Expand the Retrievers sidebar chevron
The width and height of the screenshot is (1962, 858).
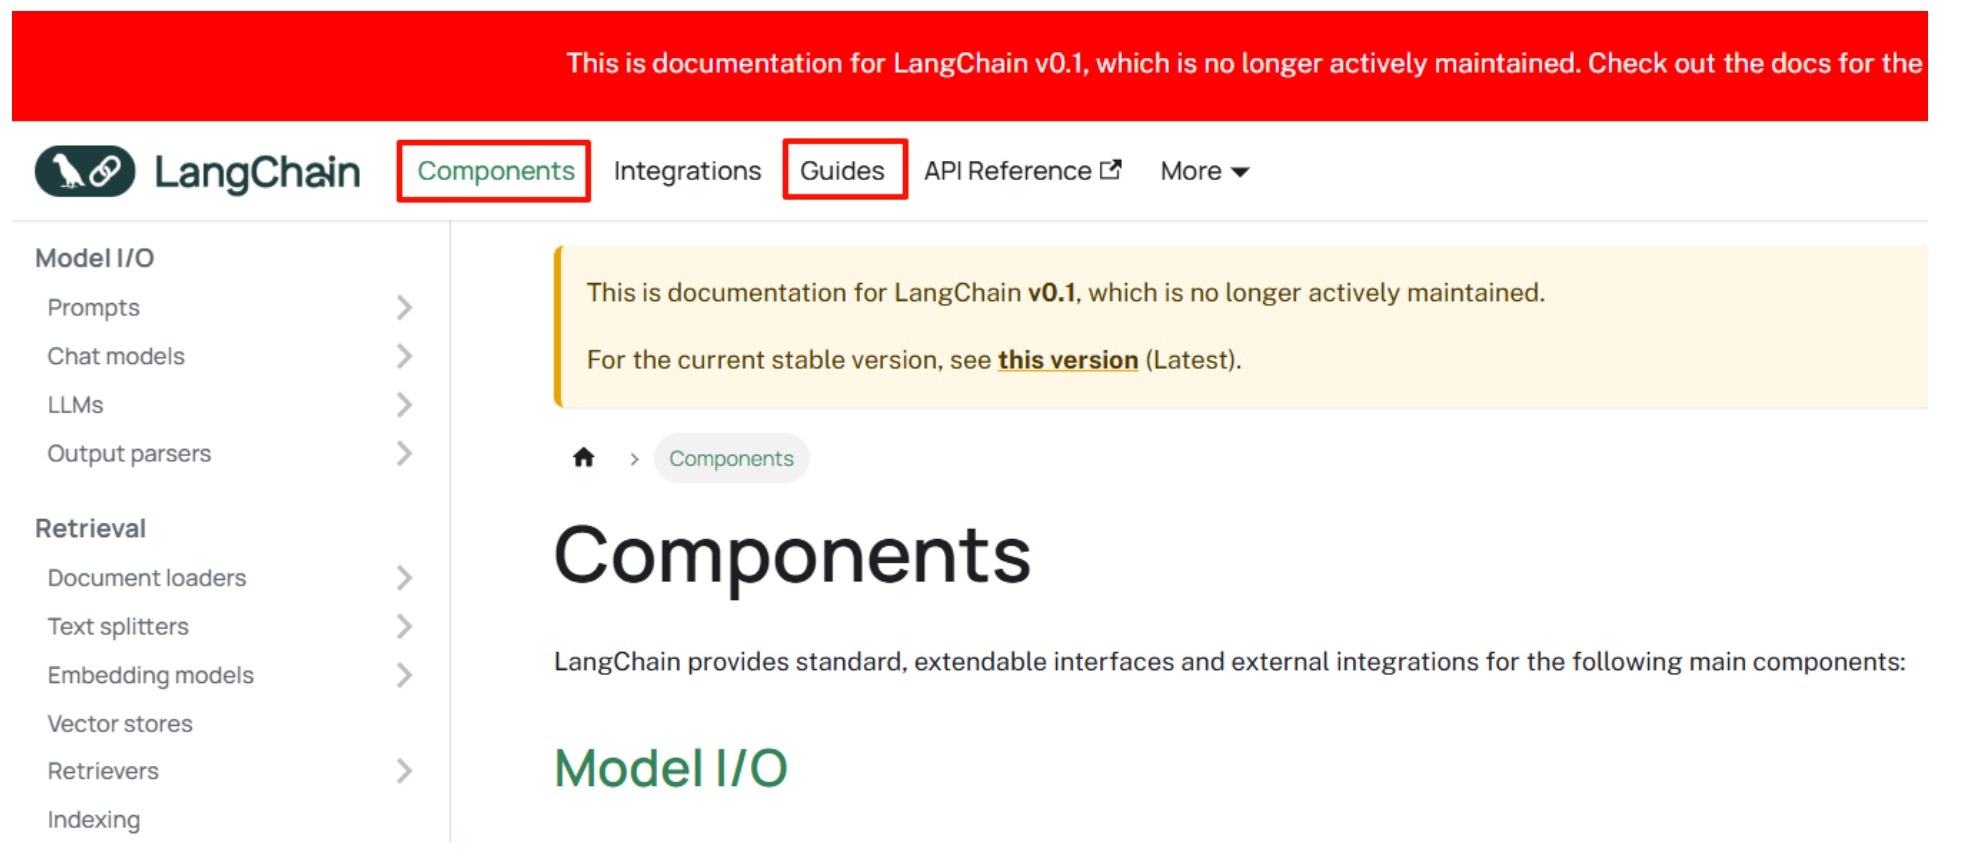click(404, 771)
